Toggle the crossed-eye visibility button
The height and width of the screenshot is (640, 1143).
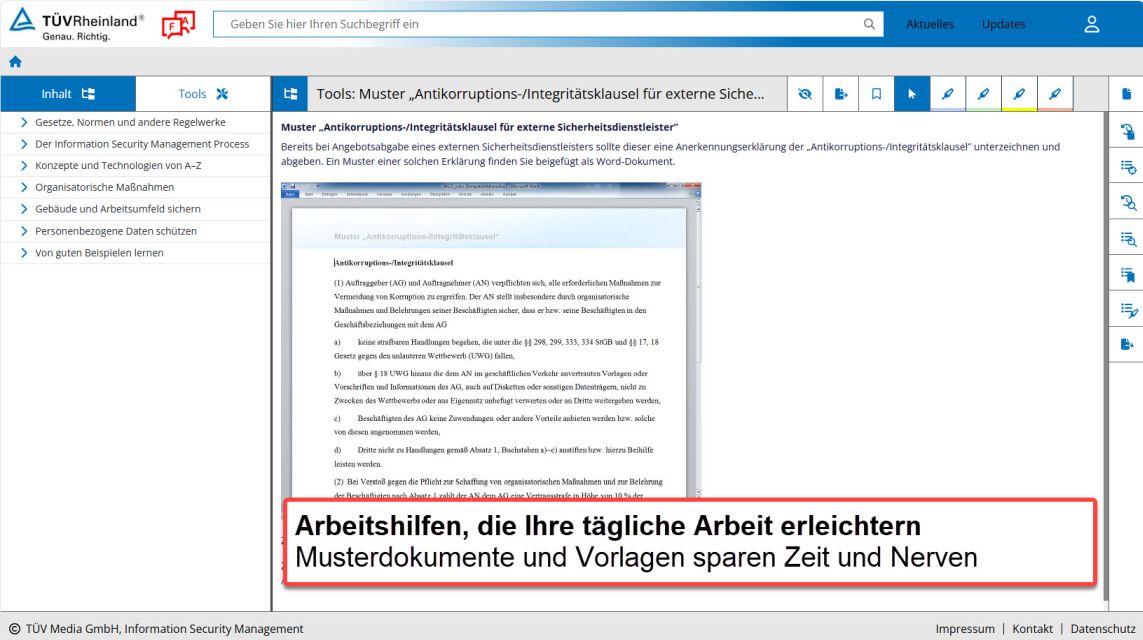click(805, 94)
